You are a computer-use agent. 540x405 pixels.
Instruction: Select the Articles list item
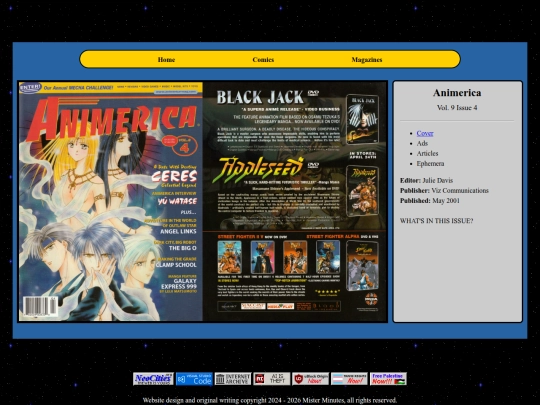[427, 153]
